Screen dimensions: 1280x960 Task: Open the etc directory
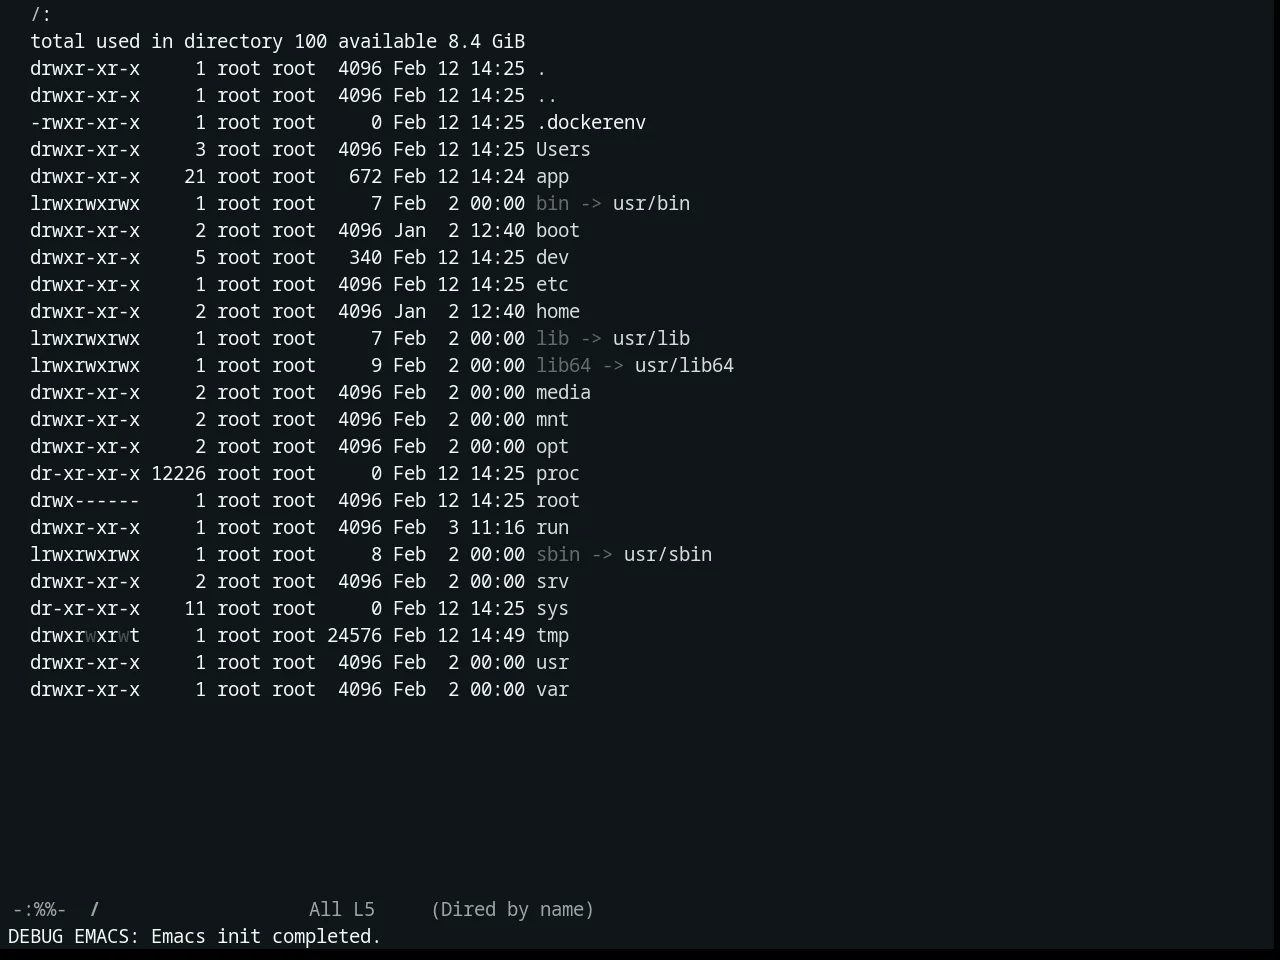click(x=552, y=284)
